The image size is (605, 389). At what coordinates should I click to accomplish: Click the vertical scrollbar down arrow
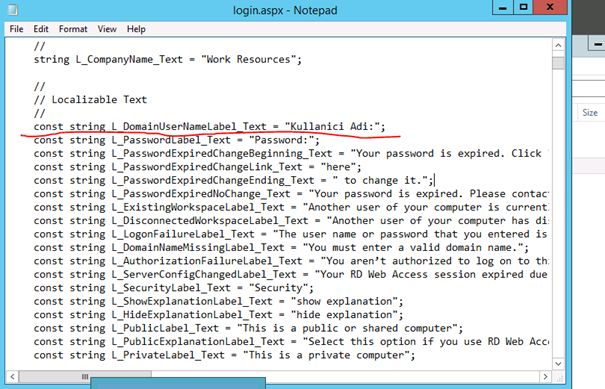point(558,364)
